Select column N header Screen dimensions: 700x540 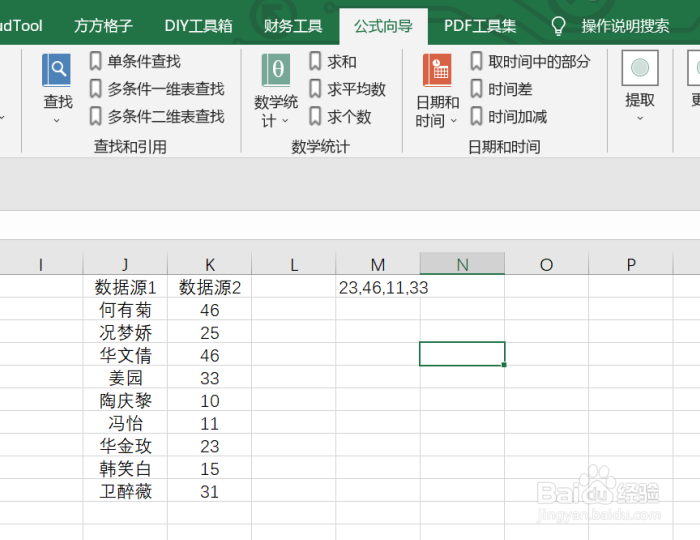coord(462,264)
